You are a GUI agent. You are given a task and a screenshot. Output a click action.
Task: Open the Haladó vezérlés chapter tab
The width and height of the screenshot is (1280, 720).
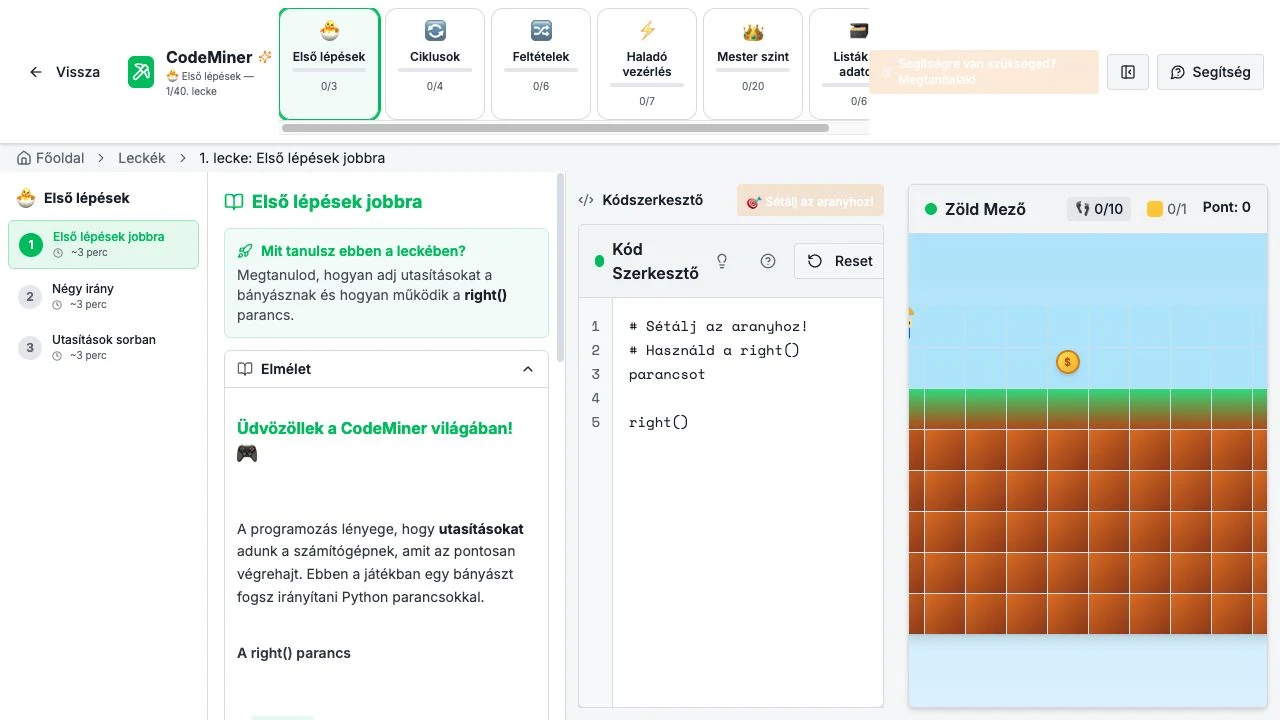647,64
